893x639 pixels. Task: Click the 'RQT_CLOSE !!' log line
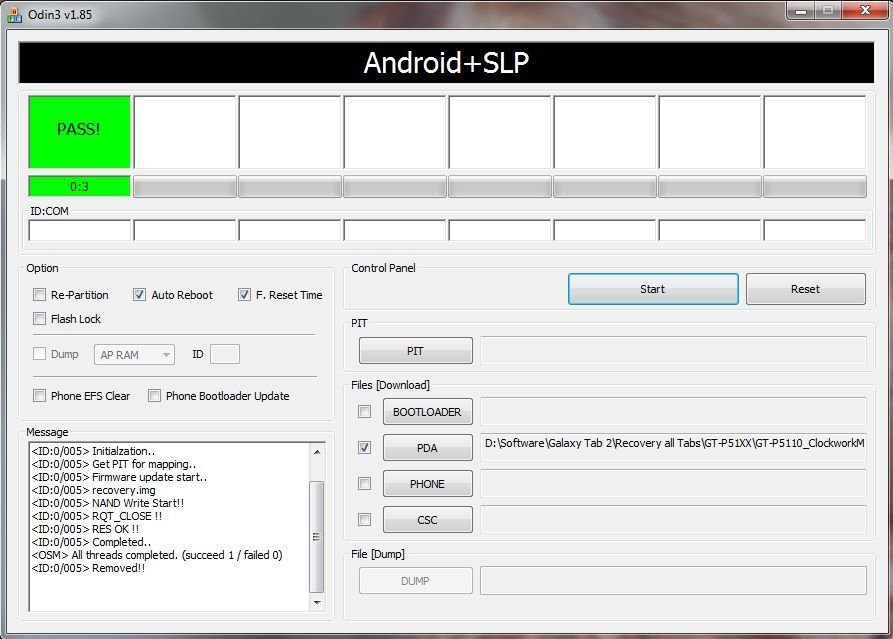(x=96, y=516)
